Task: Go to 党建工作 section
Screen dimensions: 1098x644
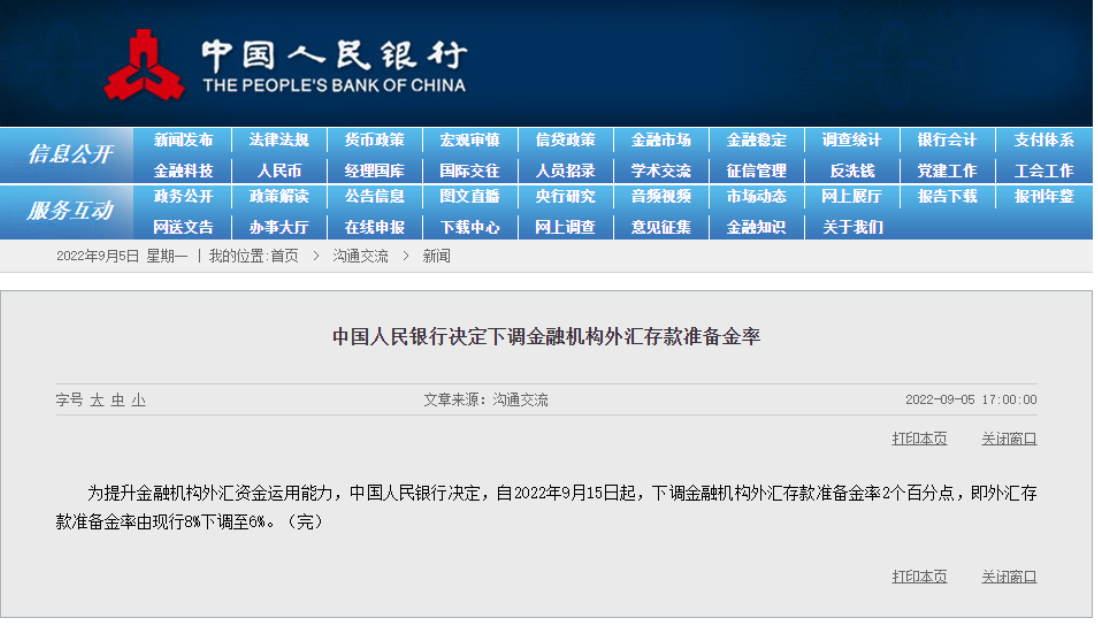Action: click(x=947, y=171)
